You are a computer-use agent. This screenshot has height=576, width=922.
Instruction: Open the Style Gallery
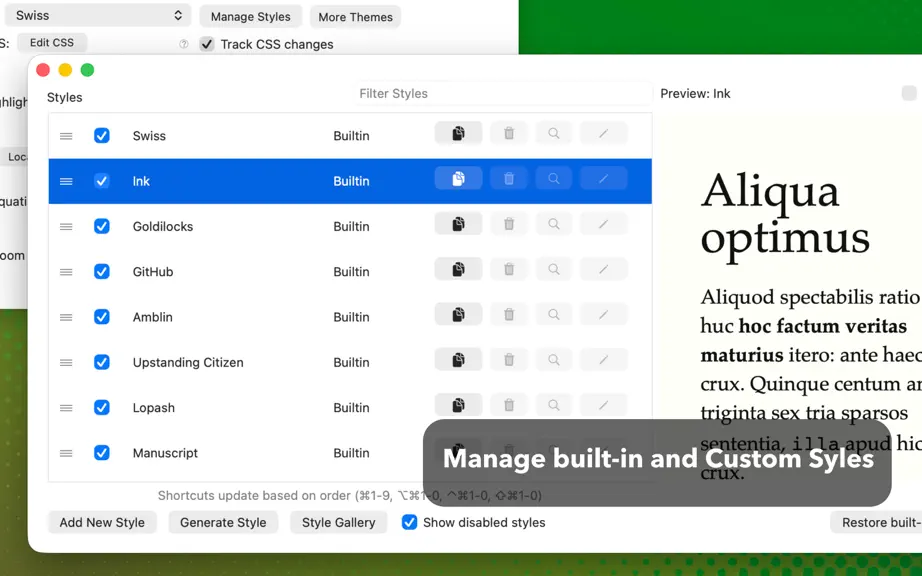coord(338,522)
